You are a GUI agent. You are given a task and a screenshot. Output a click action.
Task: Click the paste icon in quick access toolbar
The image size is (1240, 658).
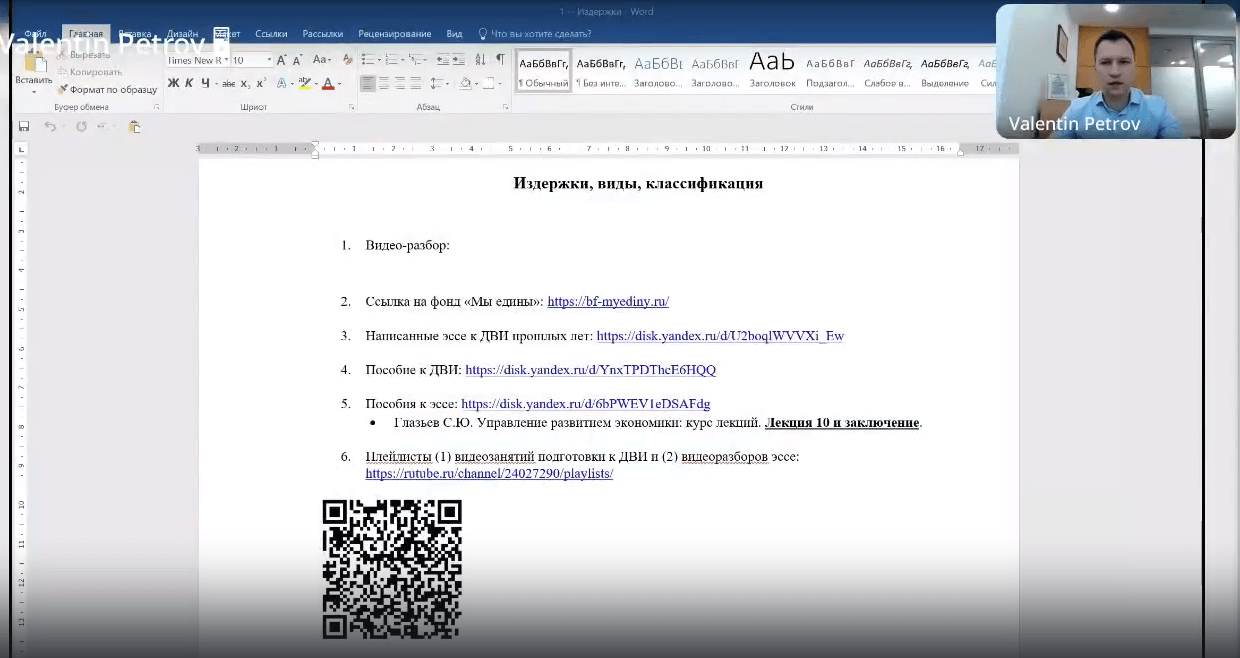(x=135, y=127)
